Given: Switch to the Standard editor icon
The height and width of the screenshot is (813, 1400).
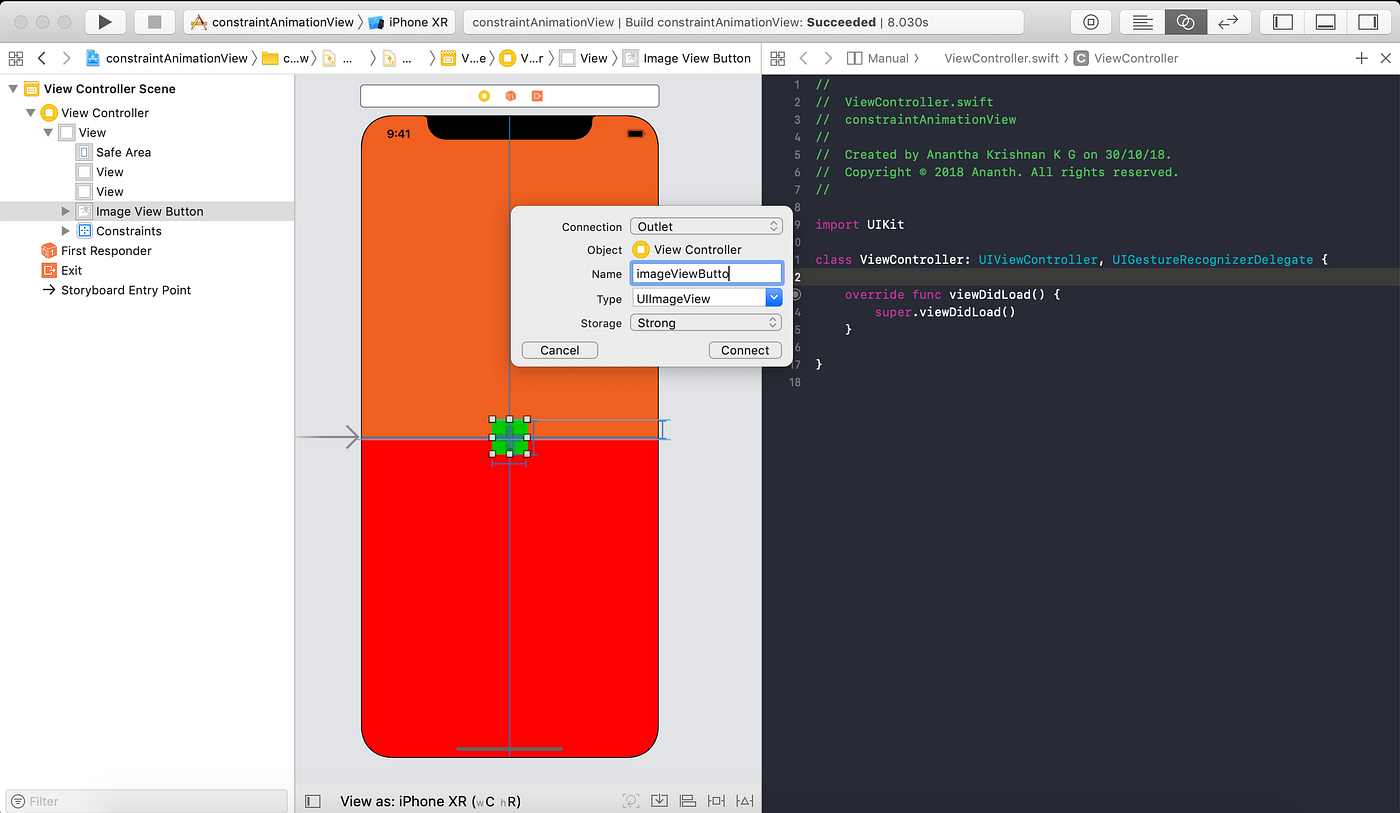Looking at the screenshot, I should (1142, 21).
